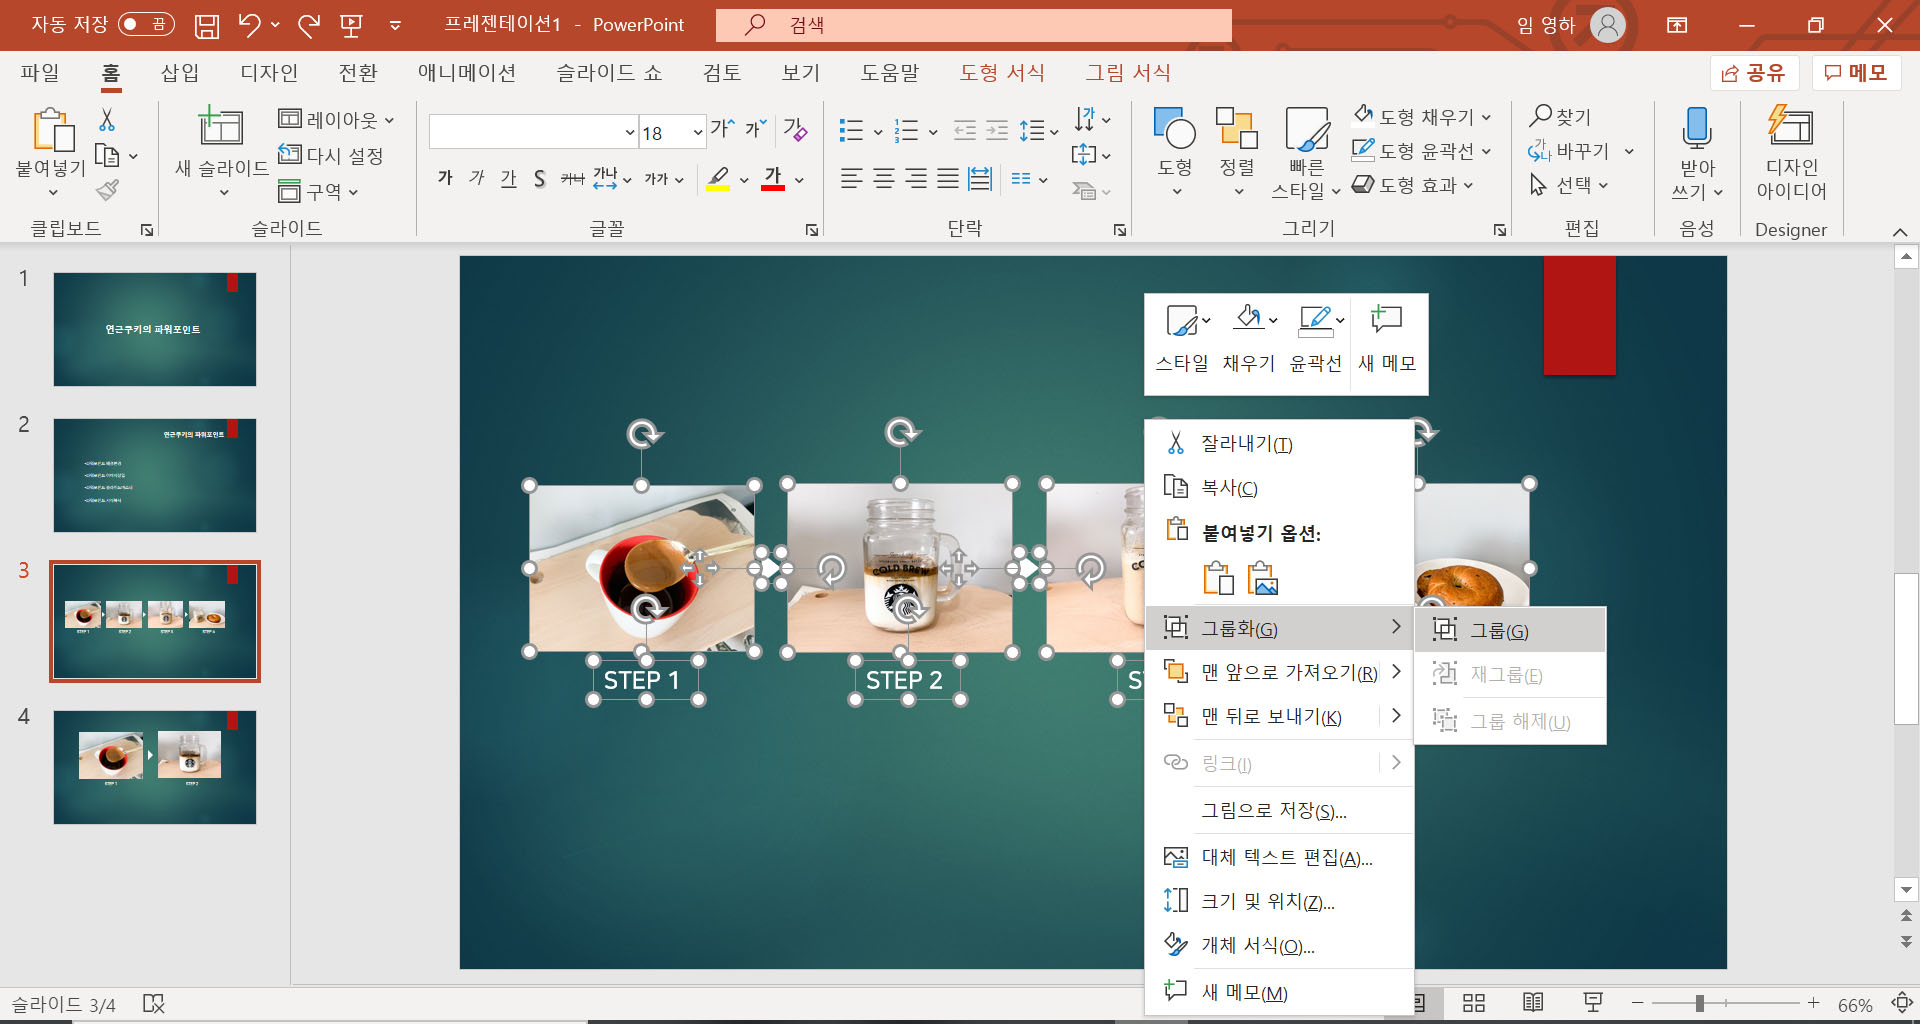
Task: Choose Group (그룹) in submenu
Action: tap(1510, 630)
